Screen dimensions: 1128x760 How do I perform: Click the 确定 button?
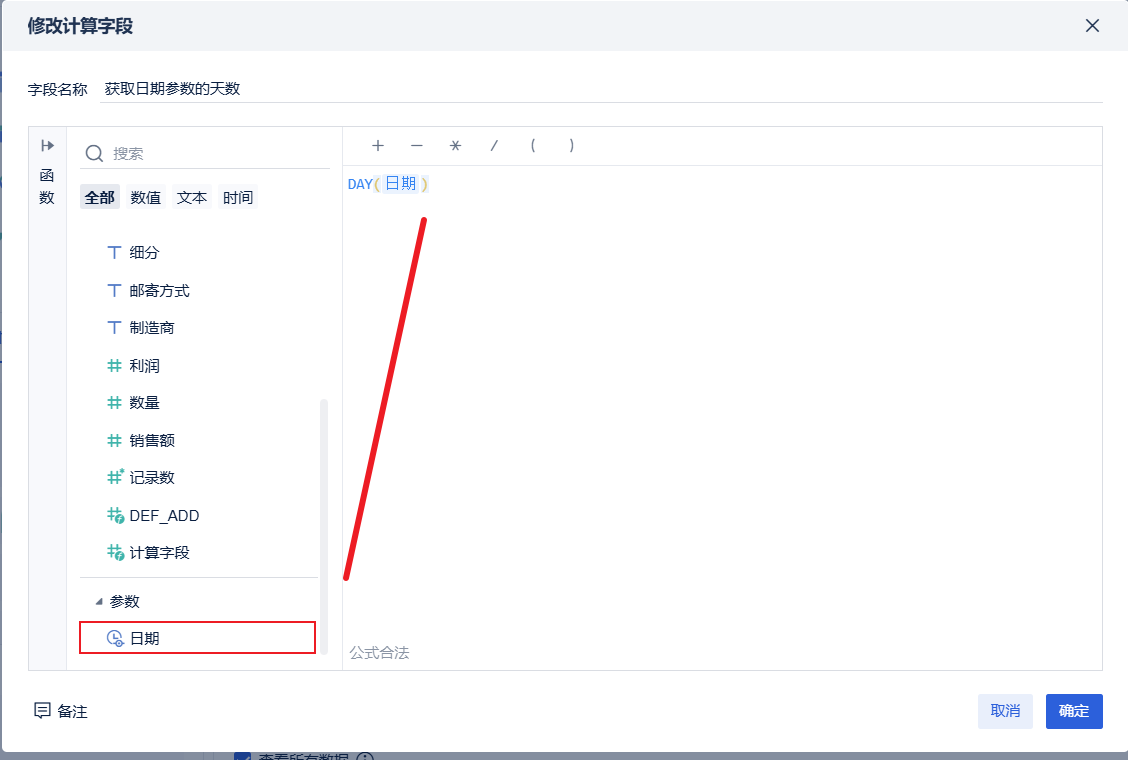1074,711
